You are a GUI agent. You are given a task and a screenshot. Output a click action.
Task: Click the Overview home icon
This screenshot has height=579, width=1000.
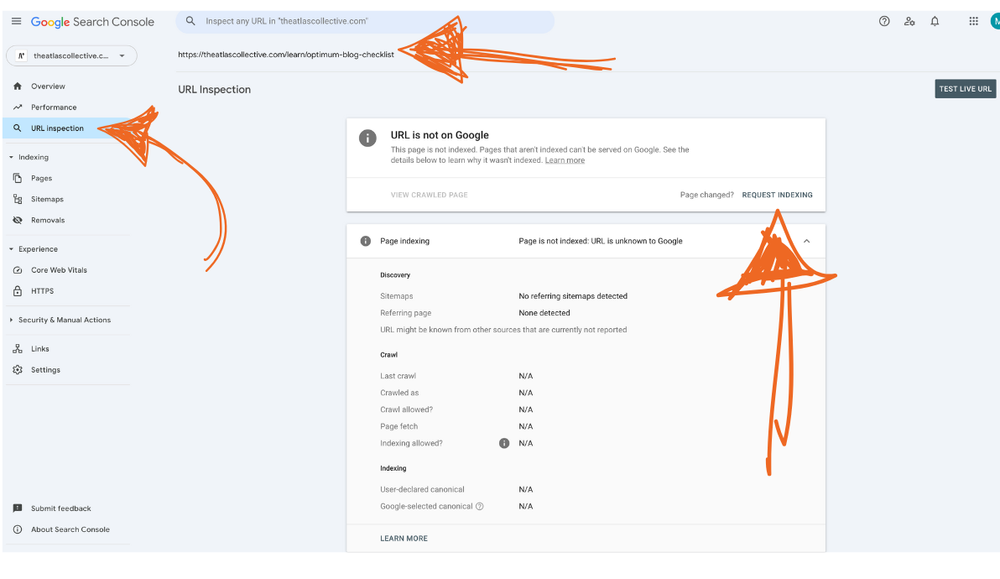point(17,86)
